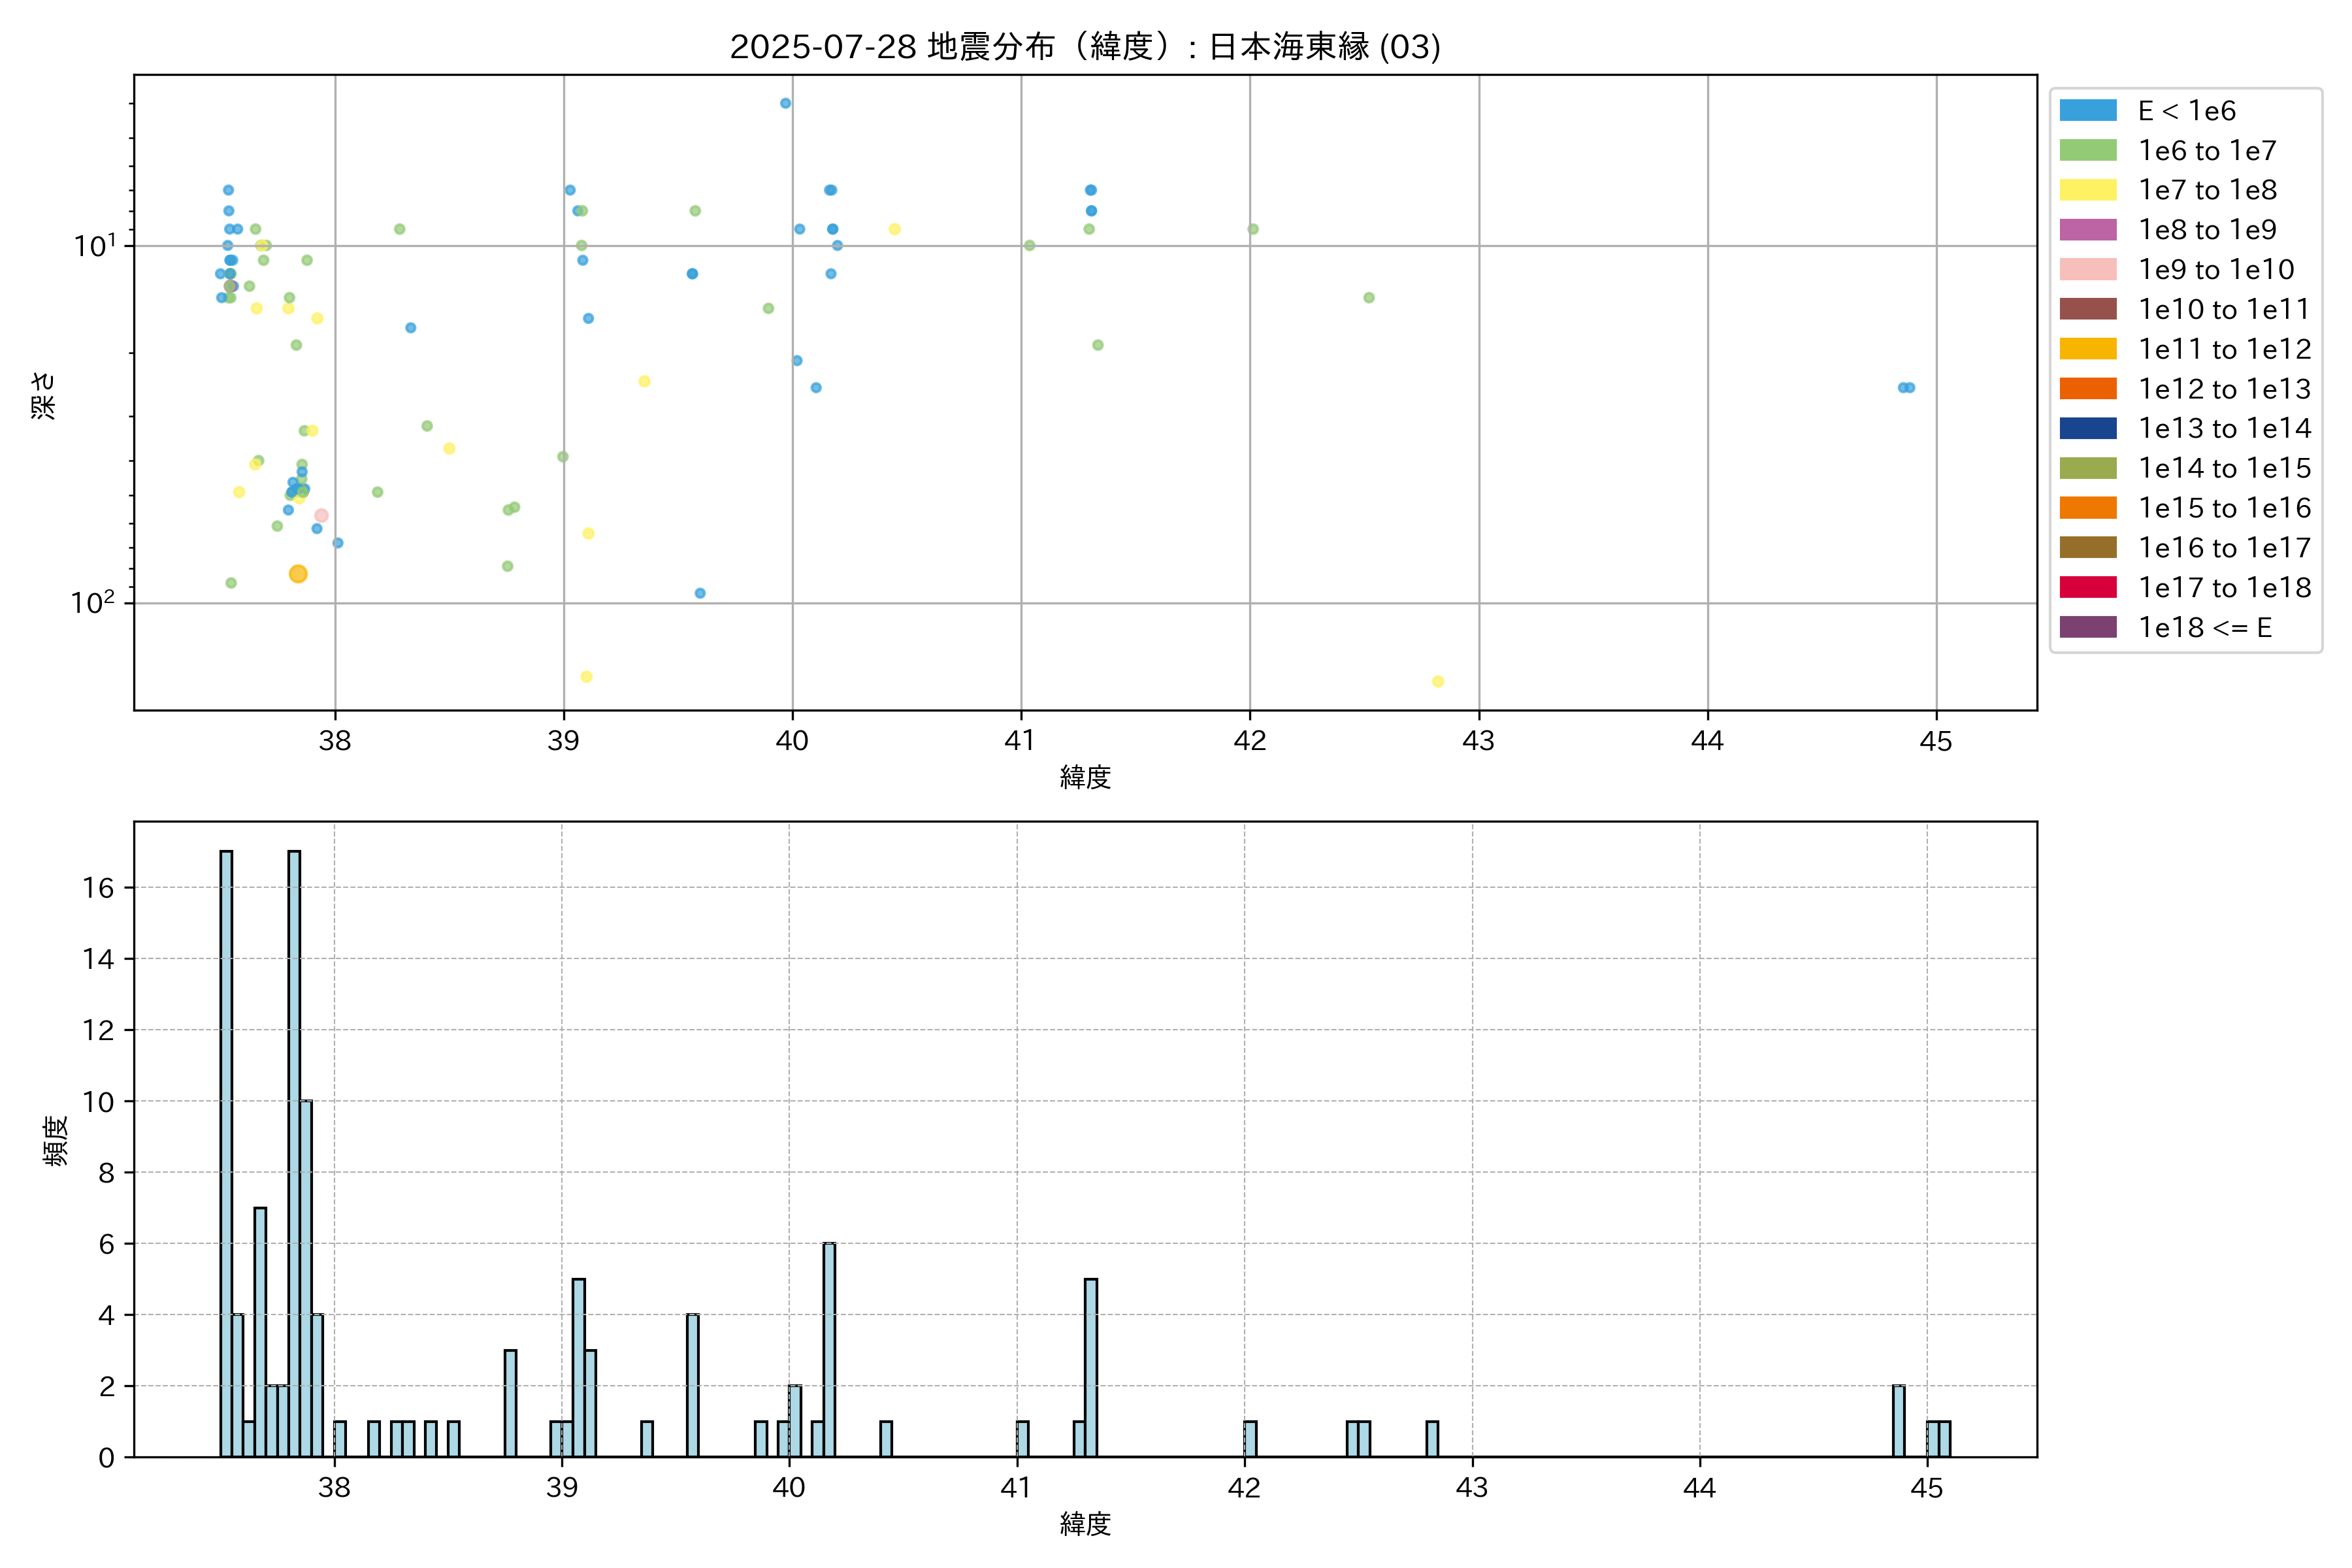Click the green 1e6 to 1e7 legend swatch
2352x1568 pixels.
click(x=2087, y=150)
